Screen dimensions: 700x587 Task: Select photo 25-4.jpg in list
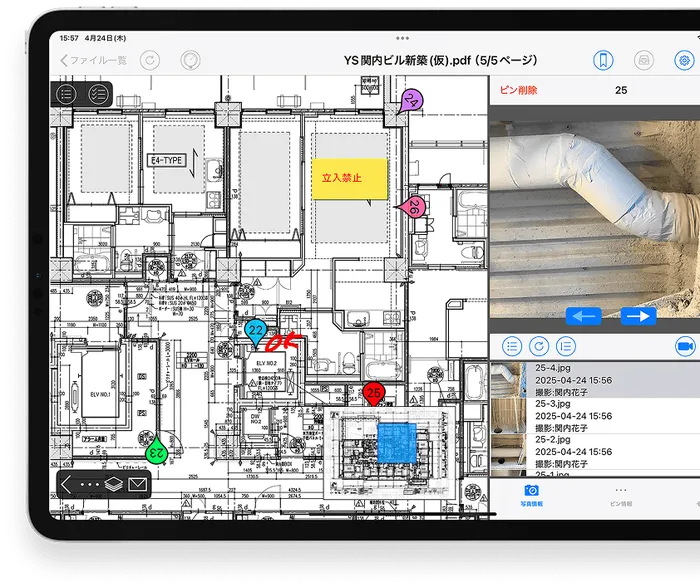(595, 380)
